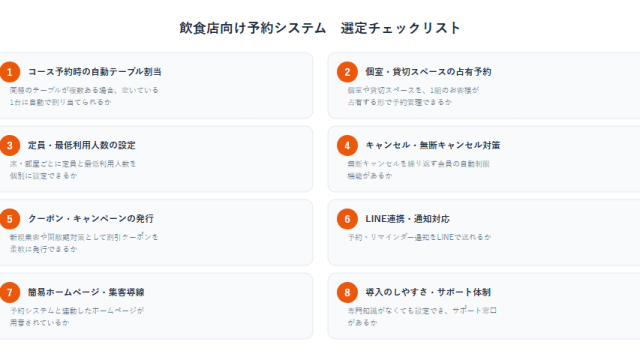The width and height of the screenshot is (640, 360).
Task: Open the キャンセル・無断キャンセル対策 card title
Action: pos(433,145)
